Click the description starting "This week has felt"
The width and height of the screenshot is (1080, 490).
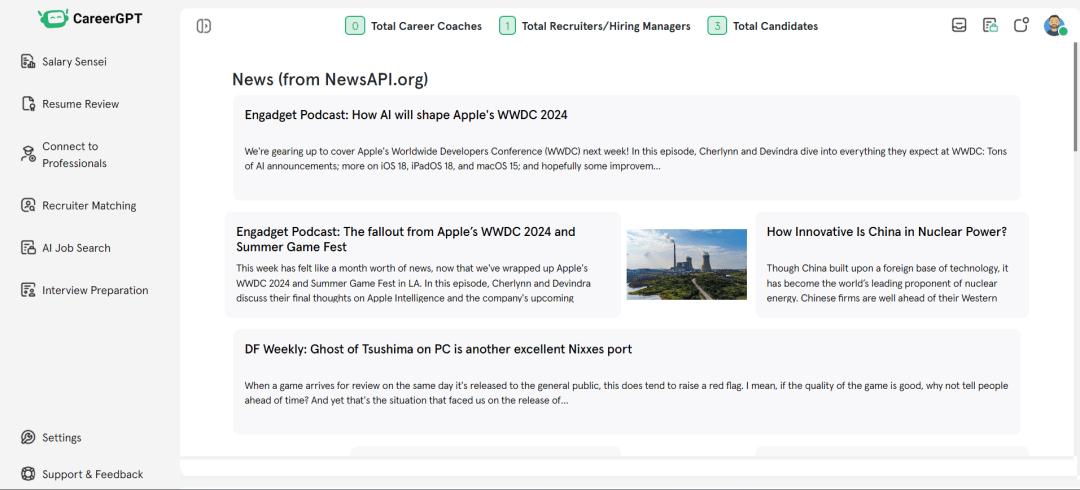(413, 283)
